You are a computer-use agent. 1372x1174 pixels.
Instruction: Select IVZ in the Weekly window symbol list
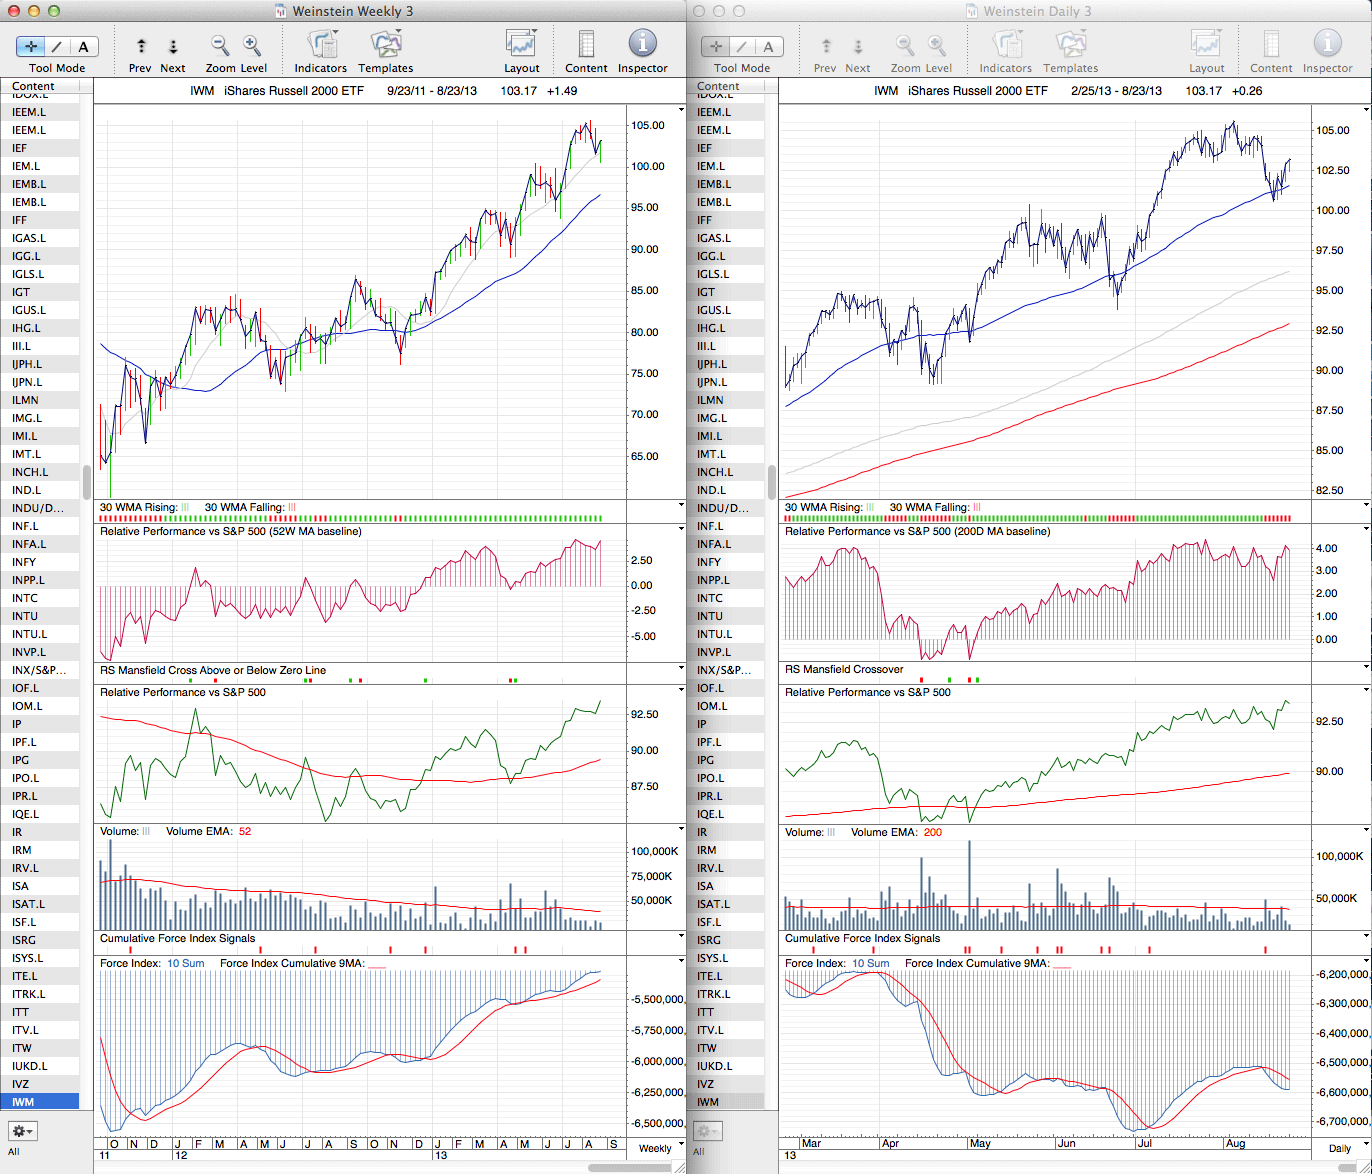tap(40, 1084)
